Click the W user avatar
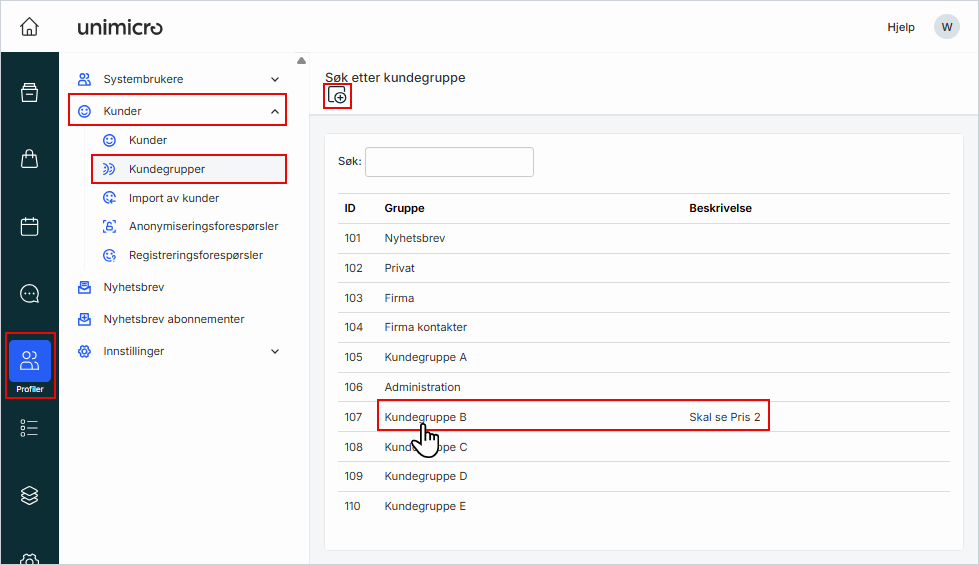Viewport: 979px width, 565px height. click(946, 27)
